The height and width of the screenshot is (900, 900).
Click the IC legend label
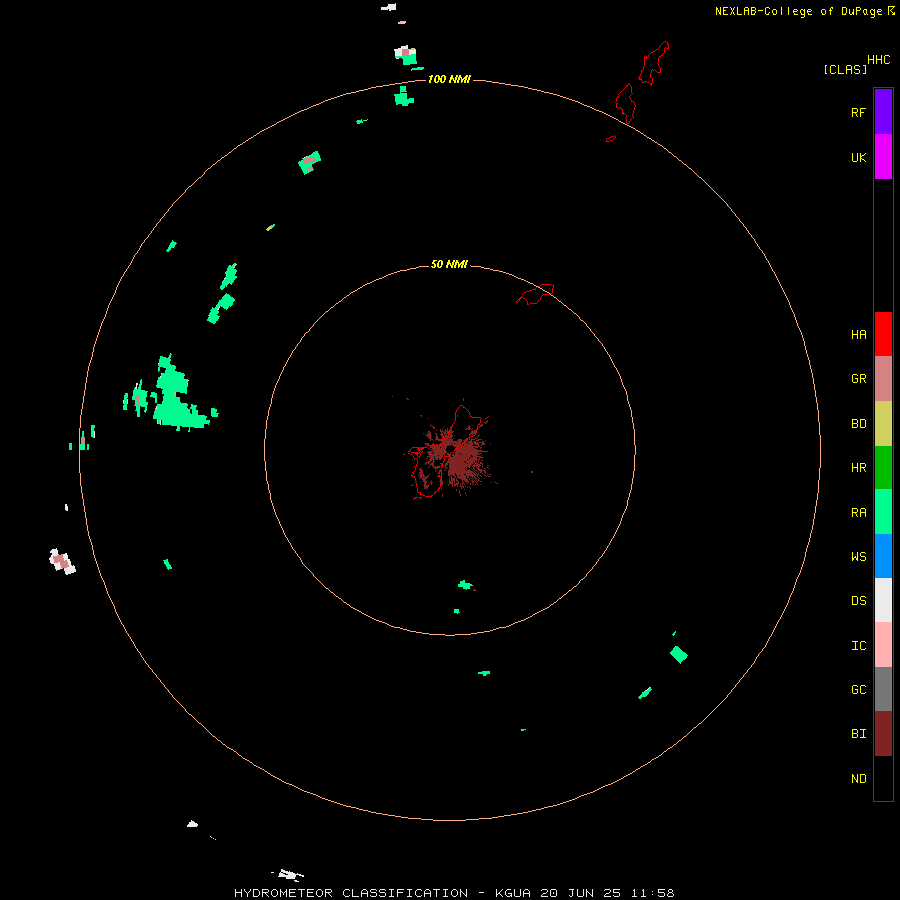click(858, 645)
